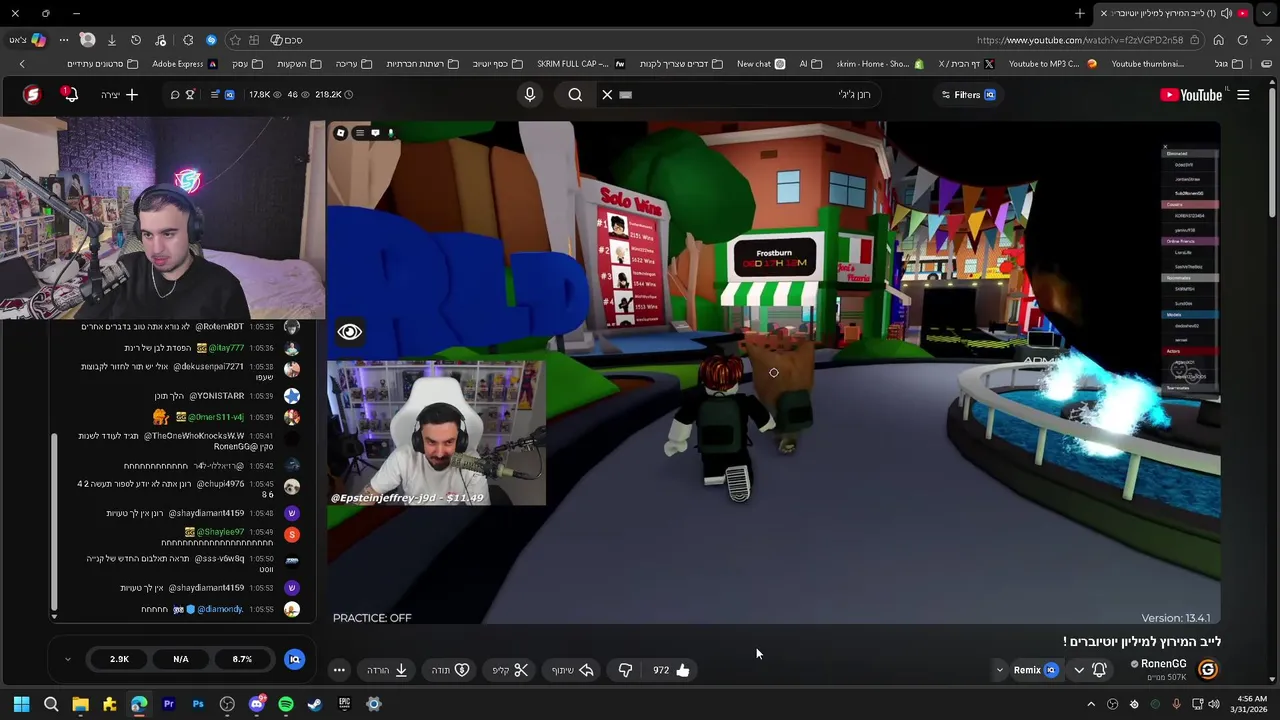Image resolution: width=1280 pixels, height=720 pixels.
Task: Open the New chat bookmark
Action: click(761, 64)
